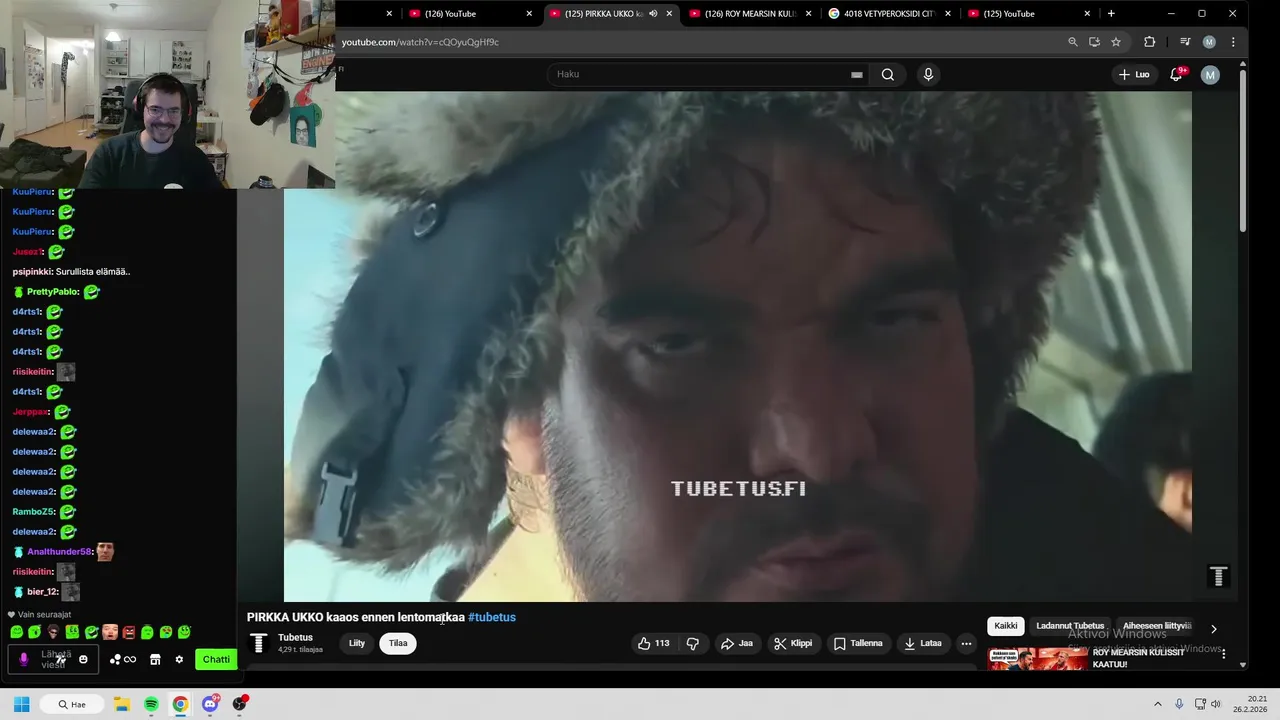Click the browser address bar URL
This screenshot has height=720, width=1280.
[420, 42]
